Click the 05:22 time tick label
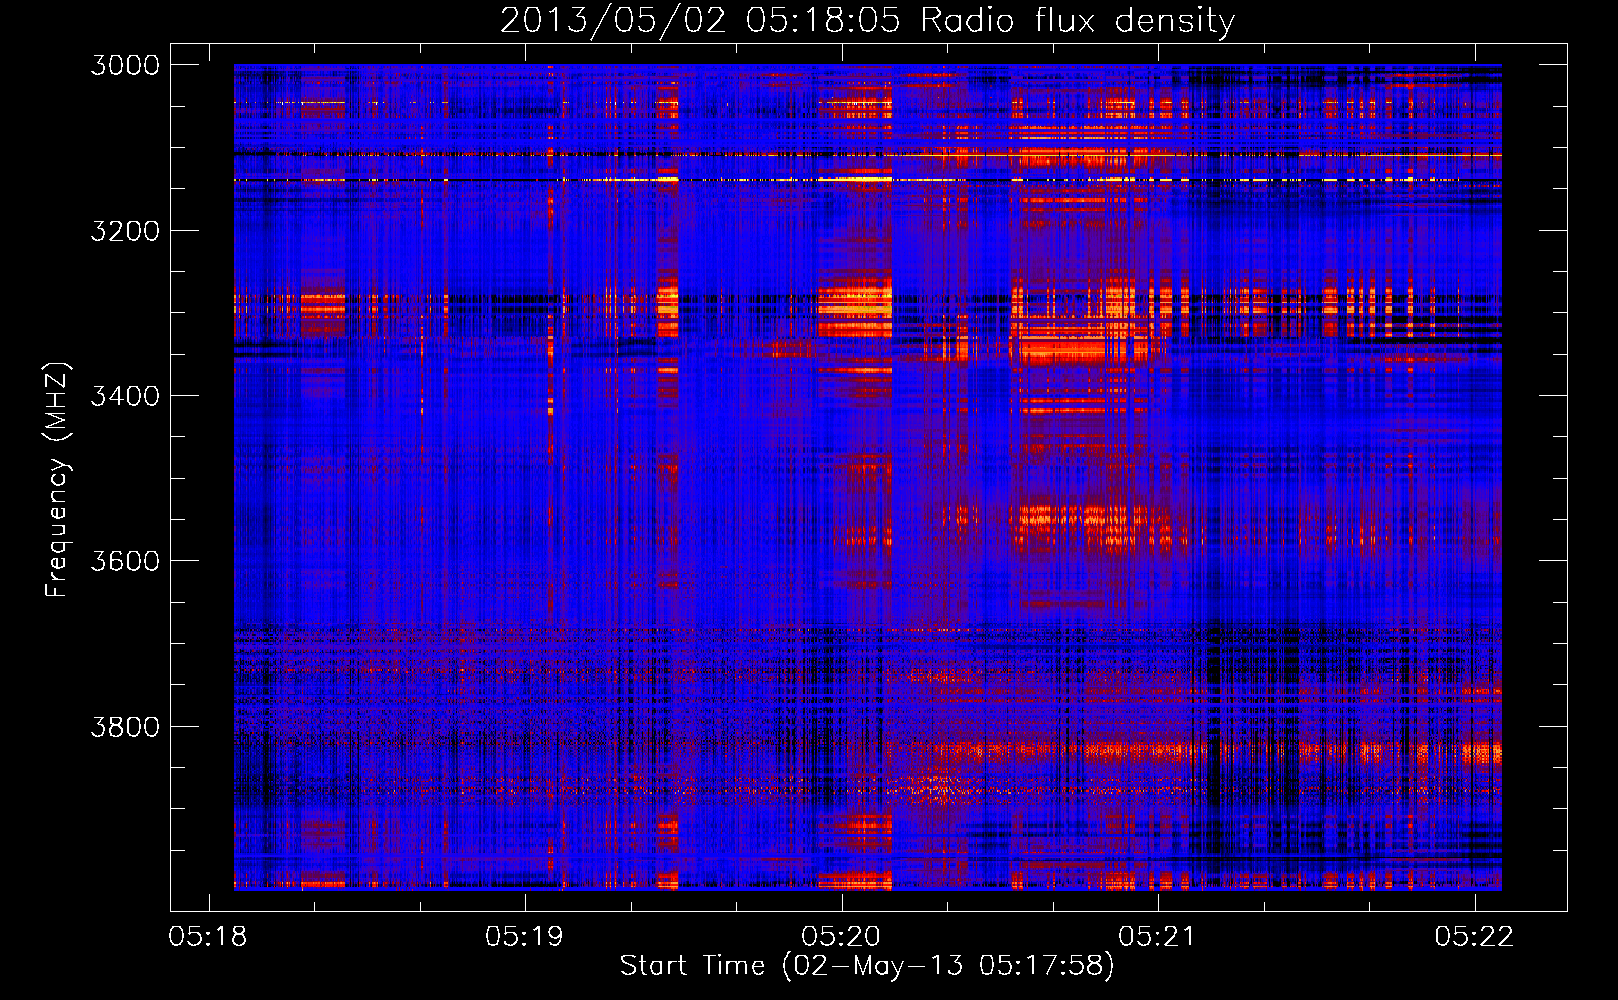The width and height of the screenshot is (1618, 1000). pyautogui.click(x=1474, y=937)
